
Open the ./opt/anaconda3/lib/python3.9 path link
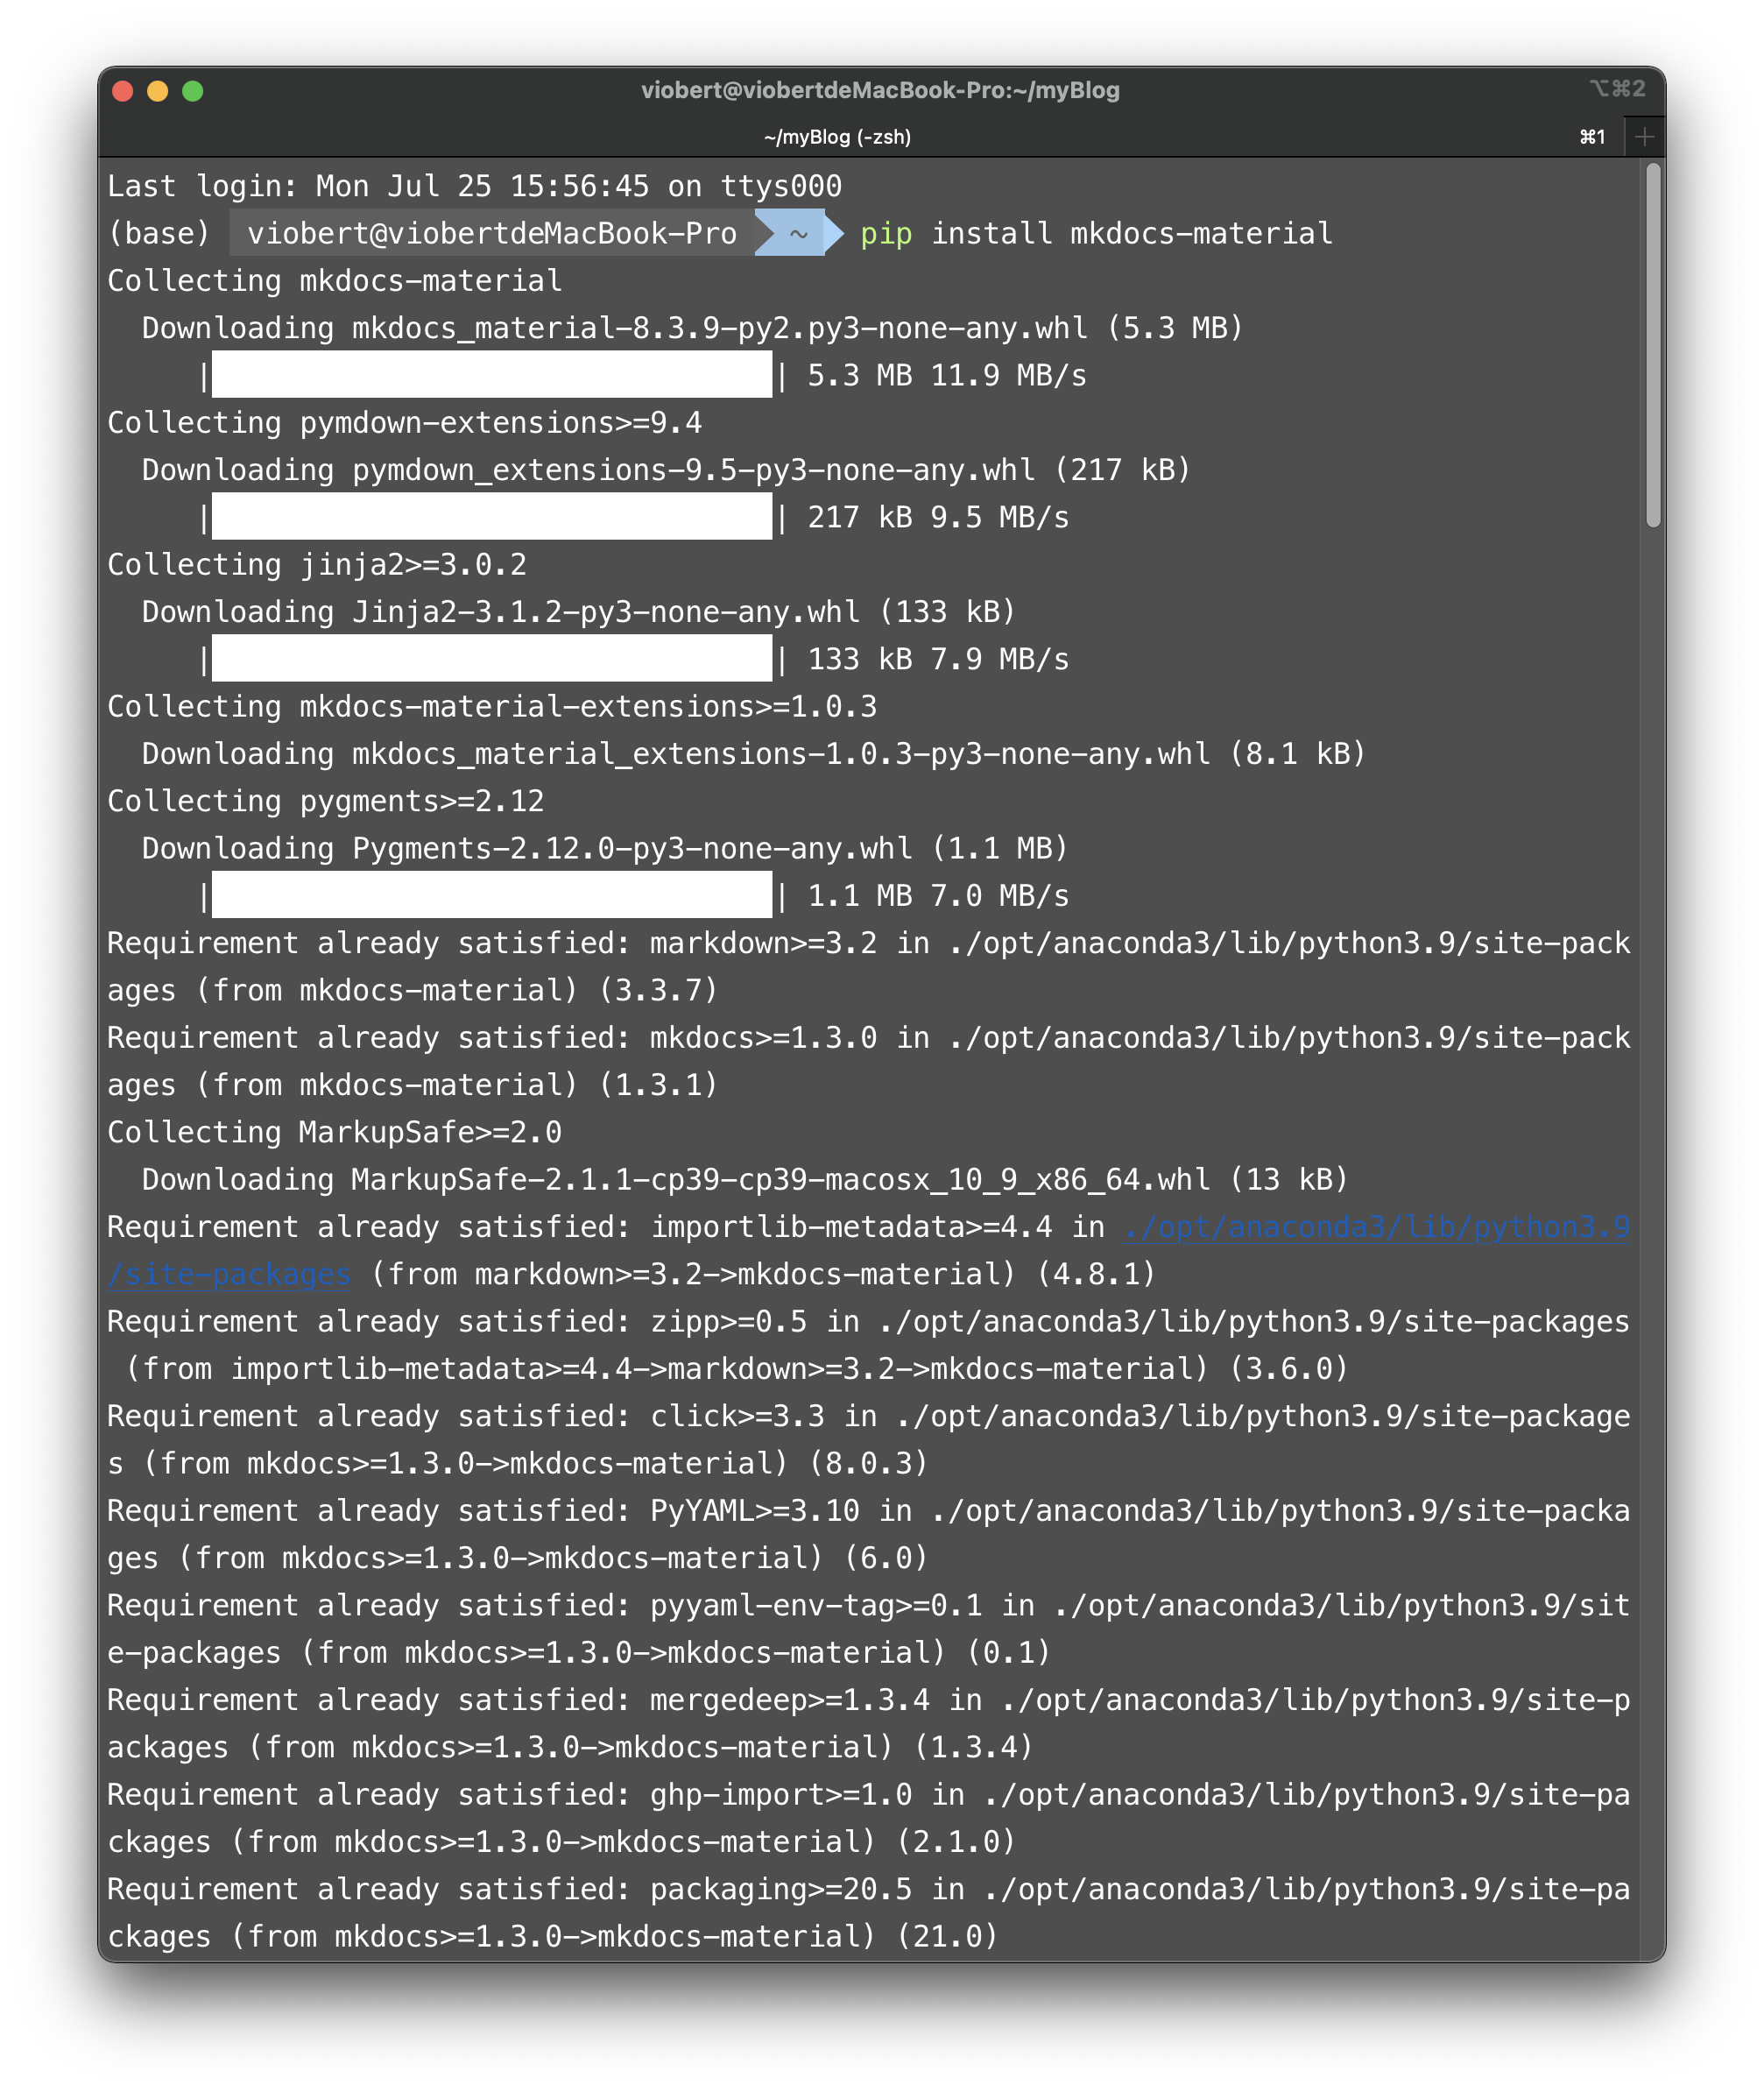(x=1377, y=1227)
